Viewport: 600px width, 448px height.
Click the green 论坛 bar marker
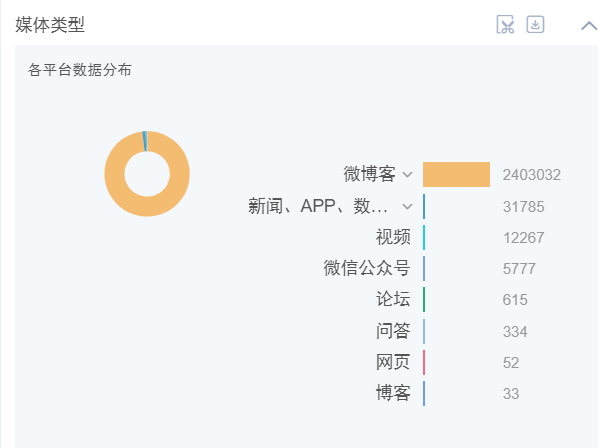pos(424,300)
